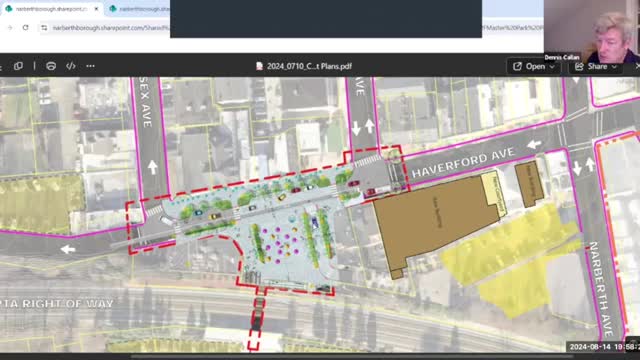Click the SEX AVE street label

click(x=146, y=102)
